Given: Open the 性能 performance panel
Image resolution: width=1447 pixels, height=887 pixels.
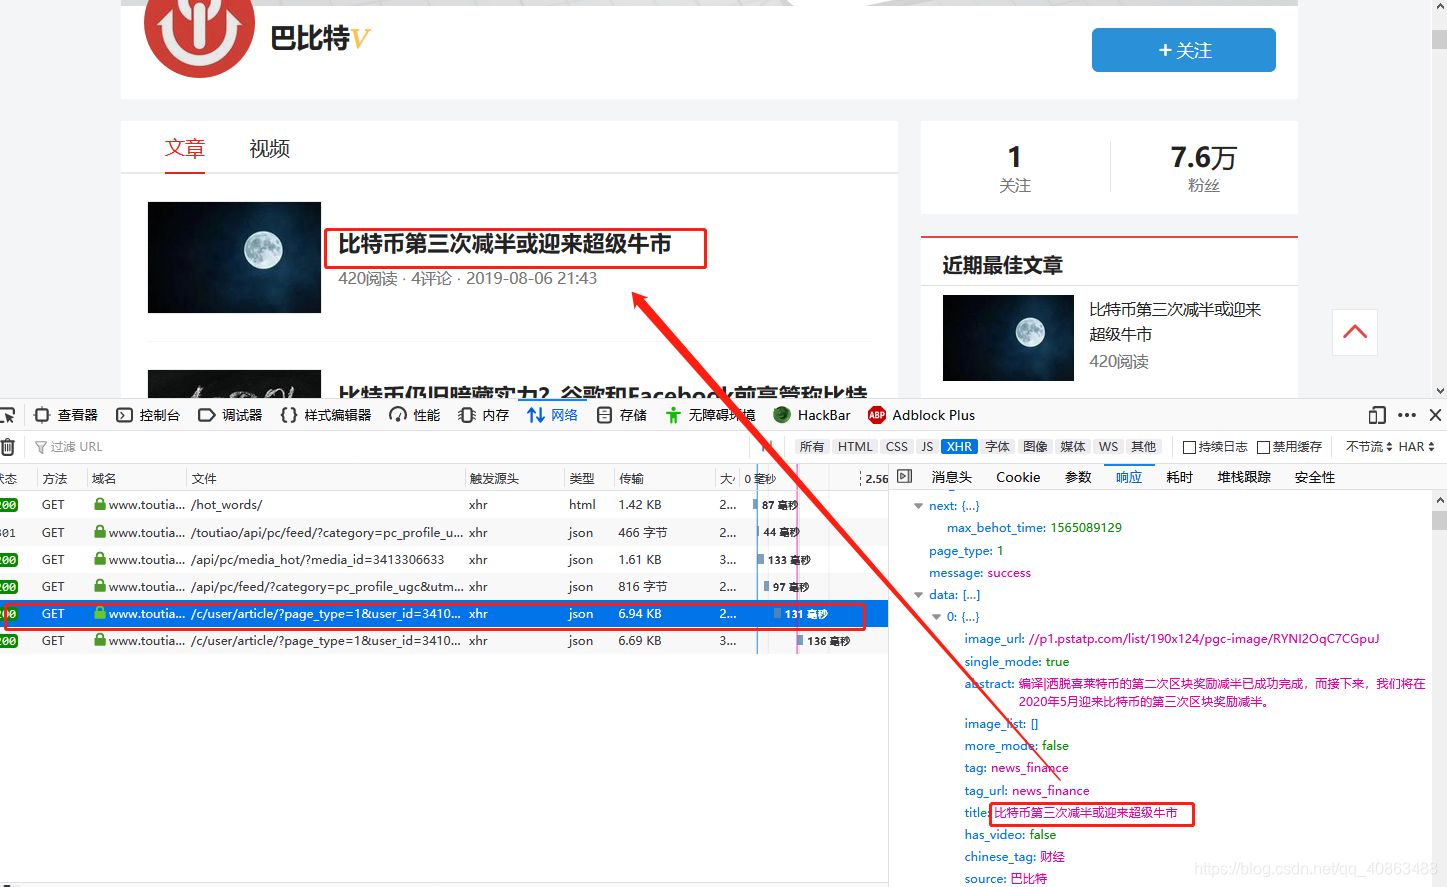Looking at the screenshot, I should 415,415.
